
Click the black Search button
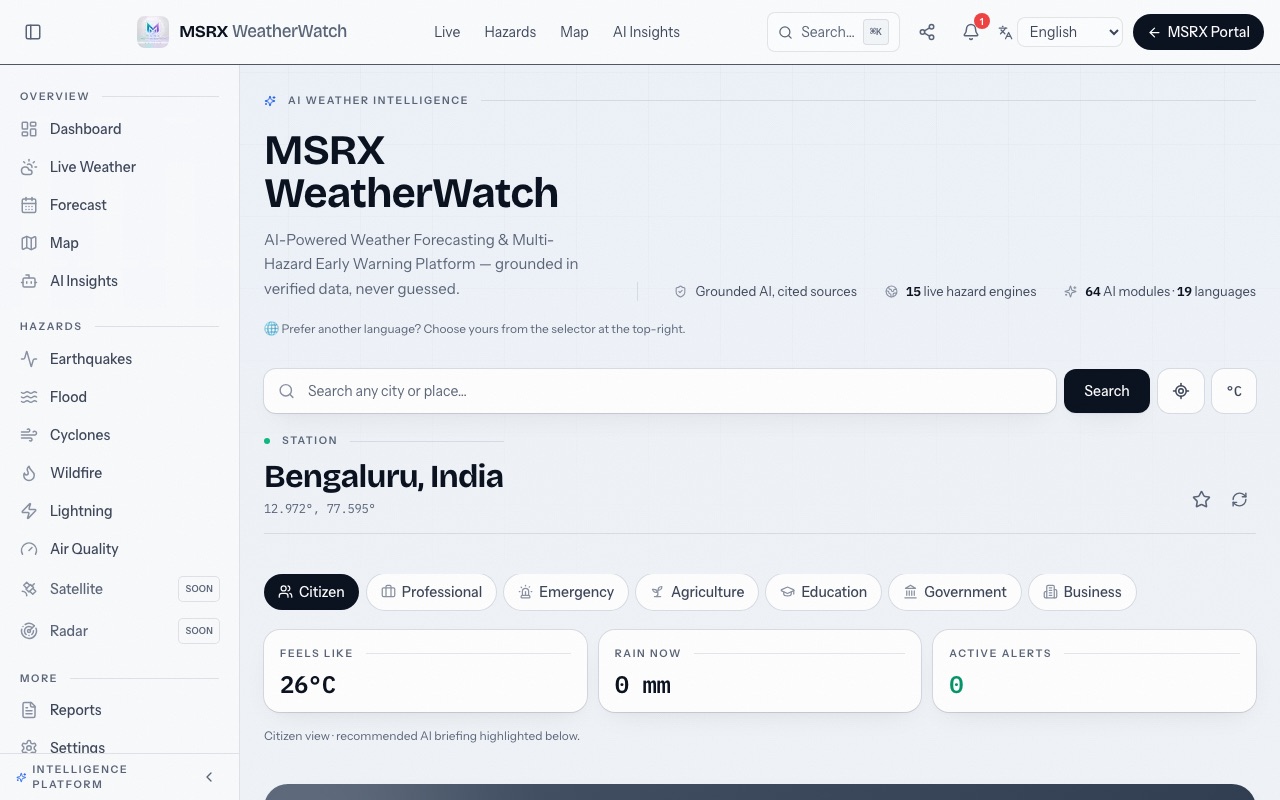click(x=1107, y=391)
